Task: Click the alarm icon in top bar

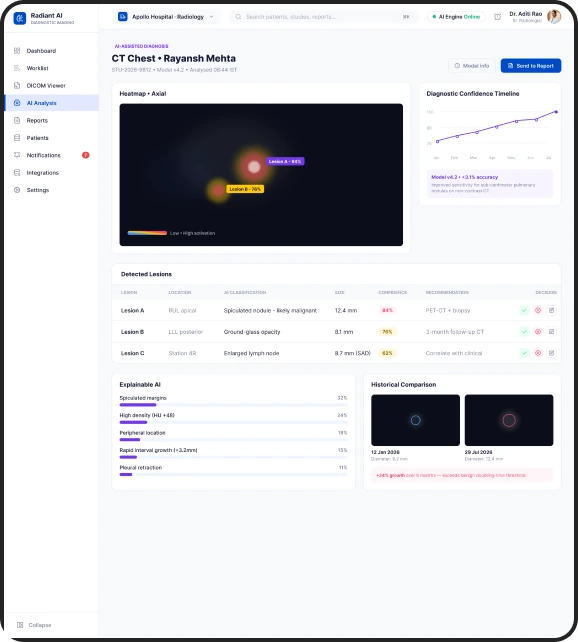Action: pos(497,17)
